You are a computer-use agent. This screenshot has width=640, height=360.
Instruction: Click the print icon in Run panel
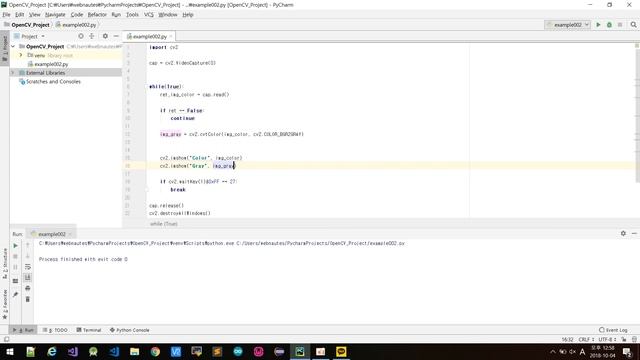click(x=28, y=288)
